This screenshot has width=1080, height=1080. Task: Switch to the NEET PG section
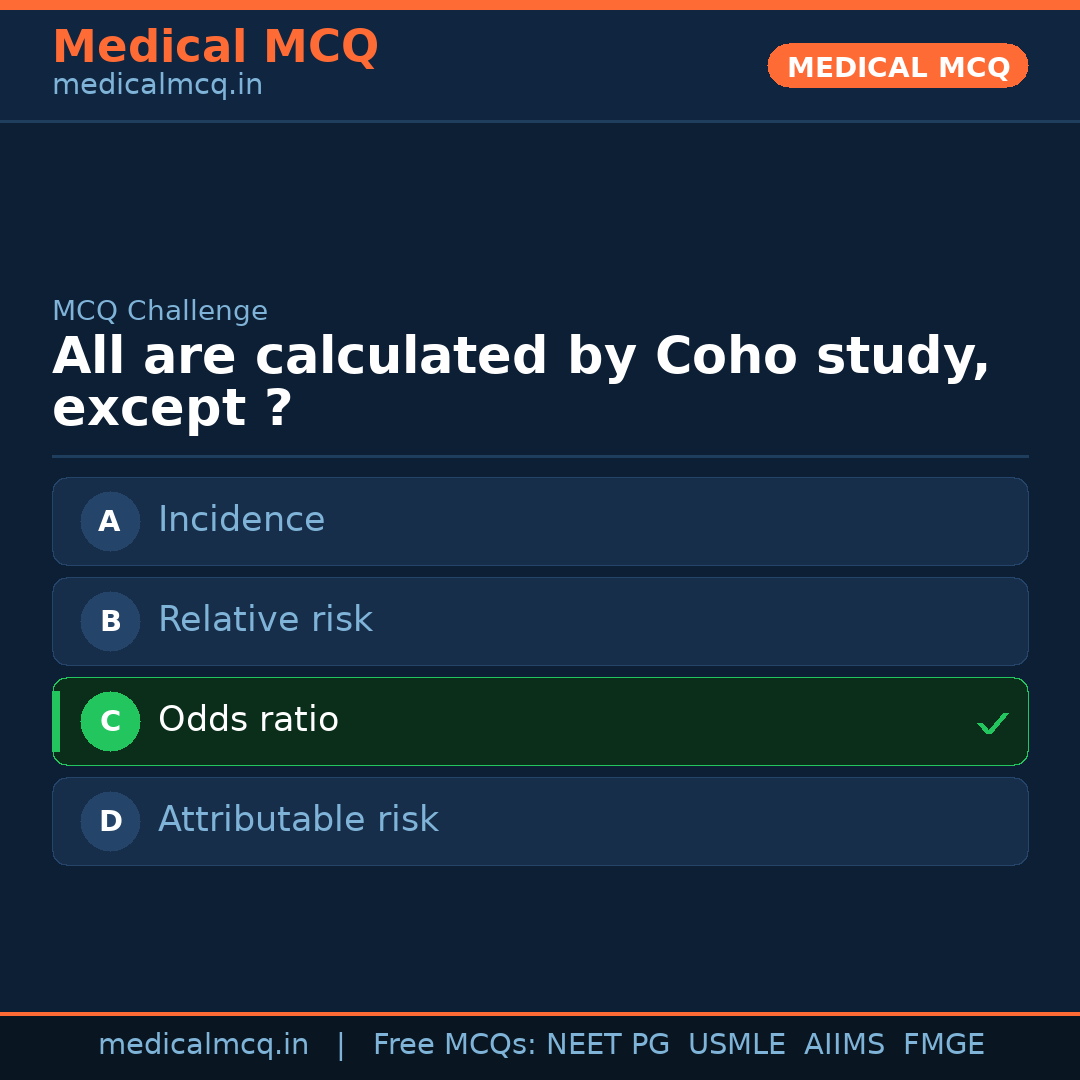(607, 1044)
